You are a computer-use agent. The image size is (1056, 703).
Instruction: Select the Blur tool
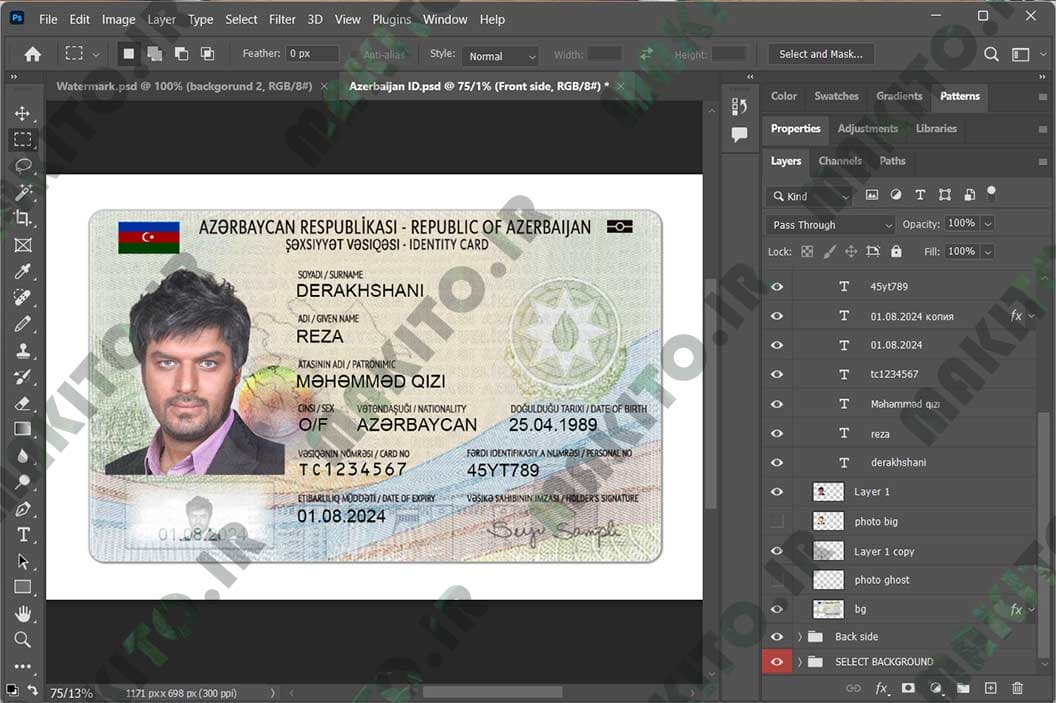coord(22,456)
